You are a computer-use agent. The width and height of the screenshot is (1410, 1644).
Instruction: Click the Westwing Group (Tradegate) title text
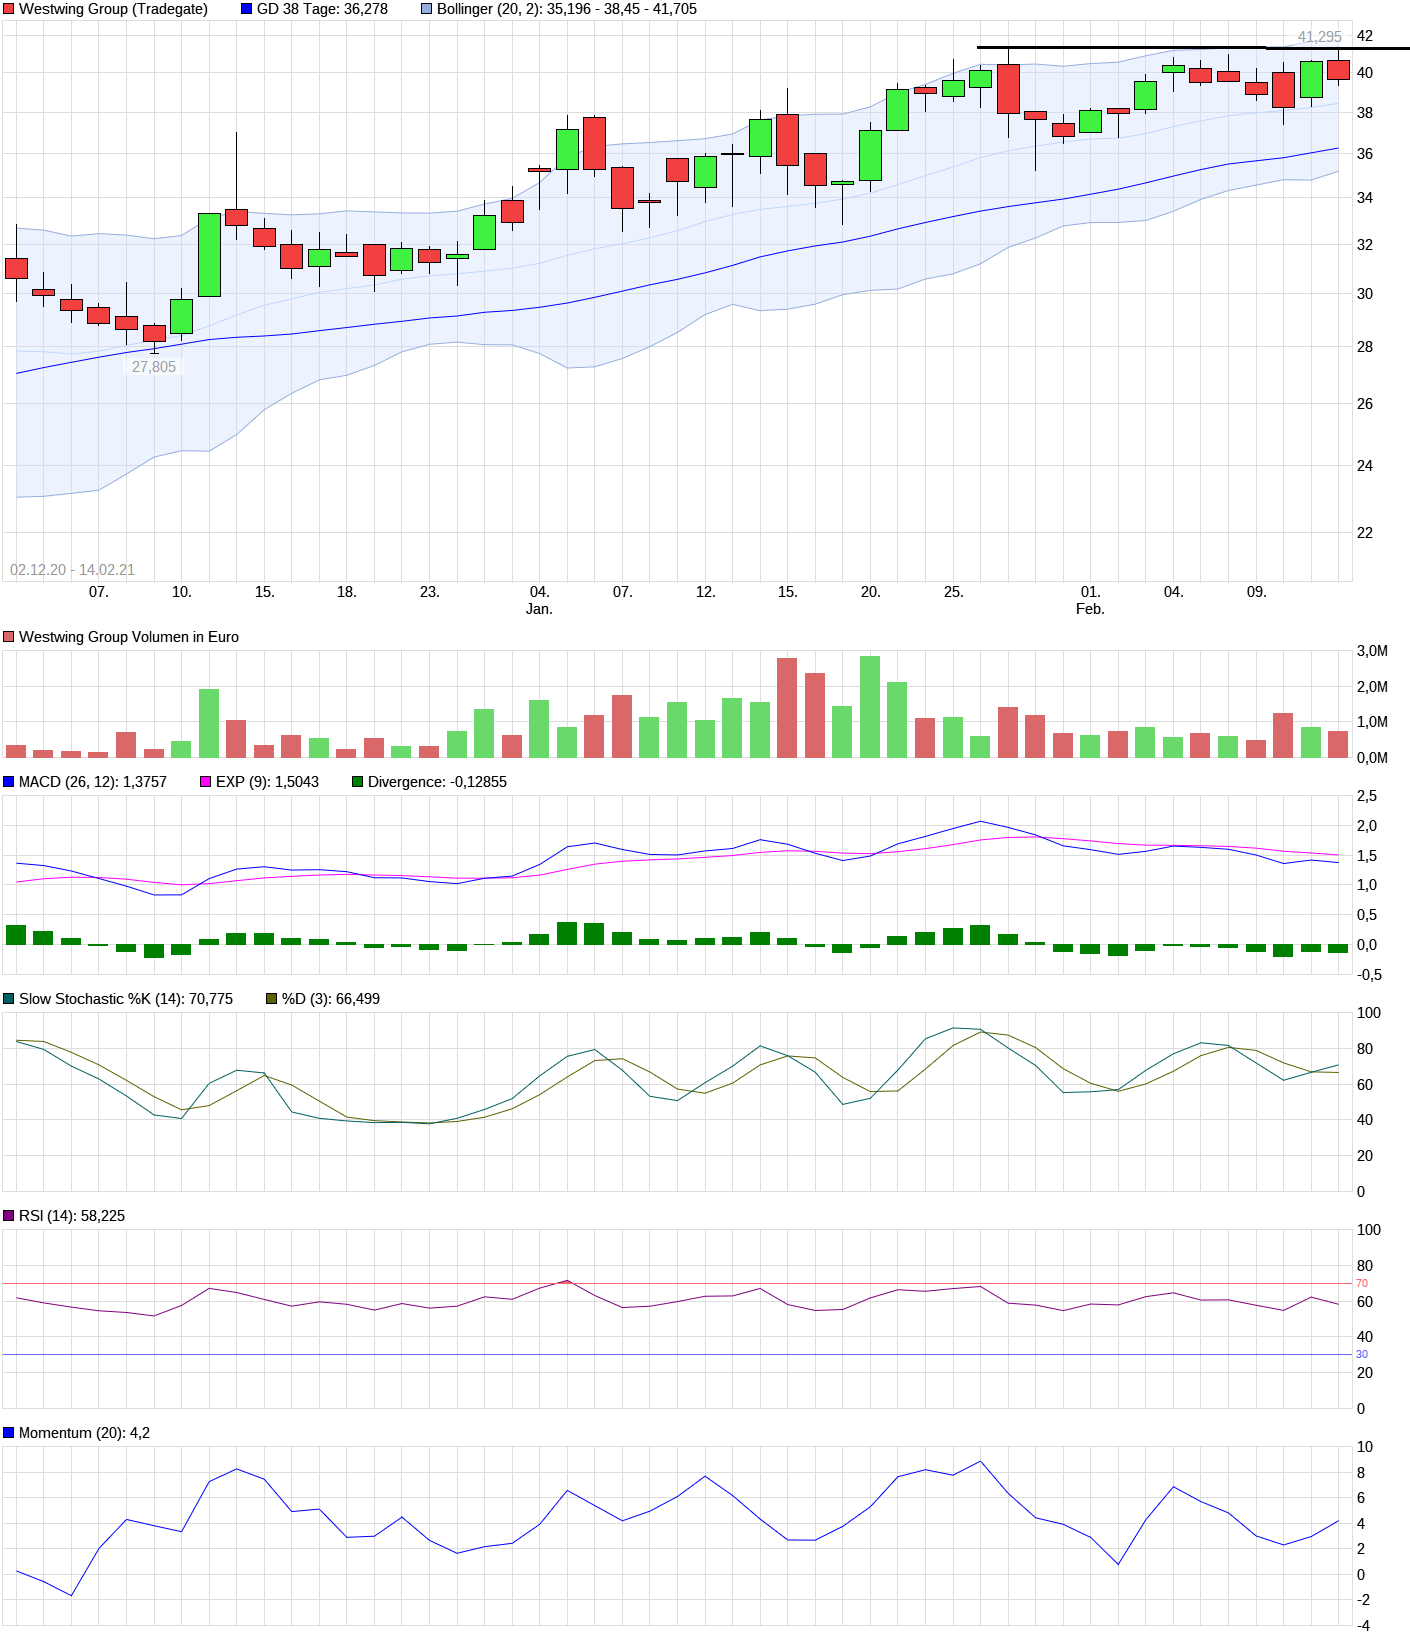[x=113, y=9]
